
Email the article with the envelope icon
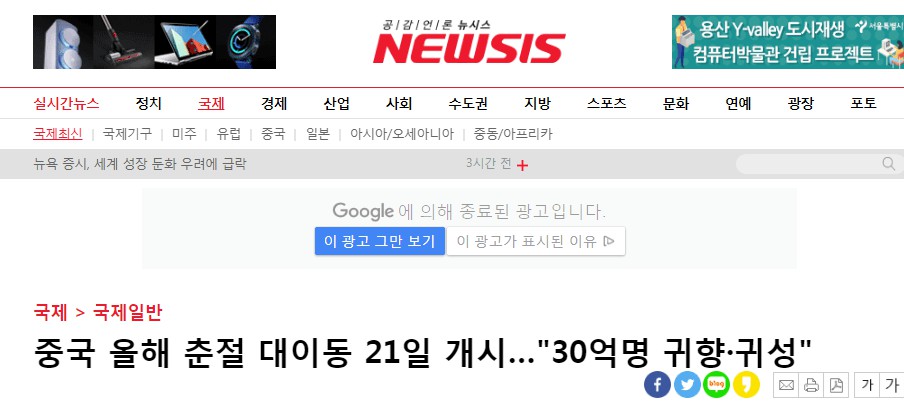(786, 385)
